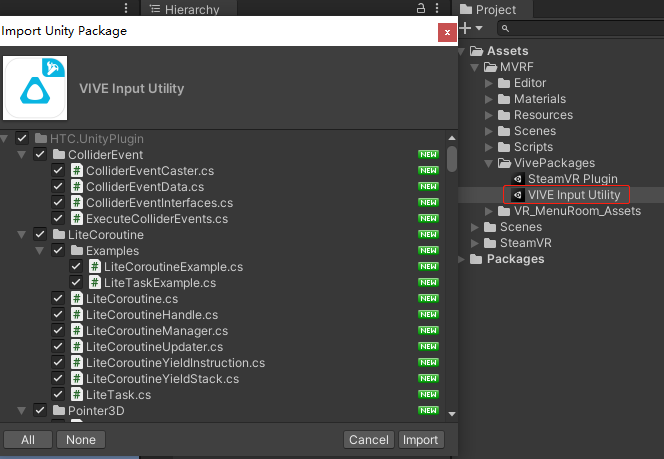Click the ColliderEventData.cs script icon
Viewport: 664px width, 459px height.
(76, 187)
